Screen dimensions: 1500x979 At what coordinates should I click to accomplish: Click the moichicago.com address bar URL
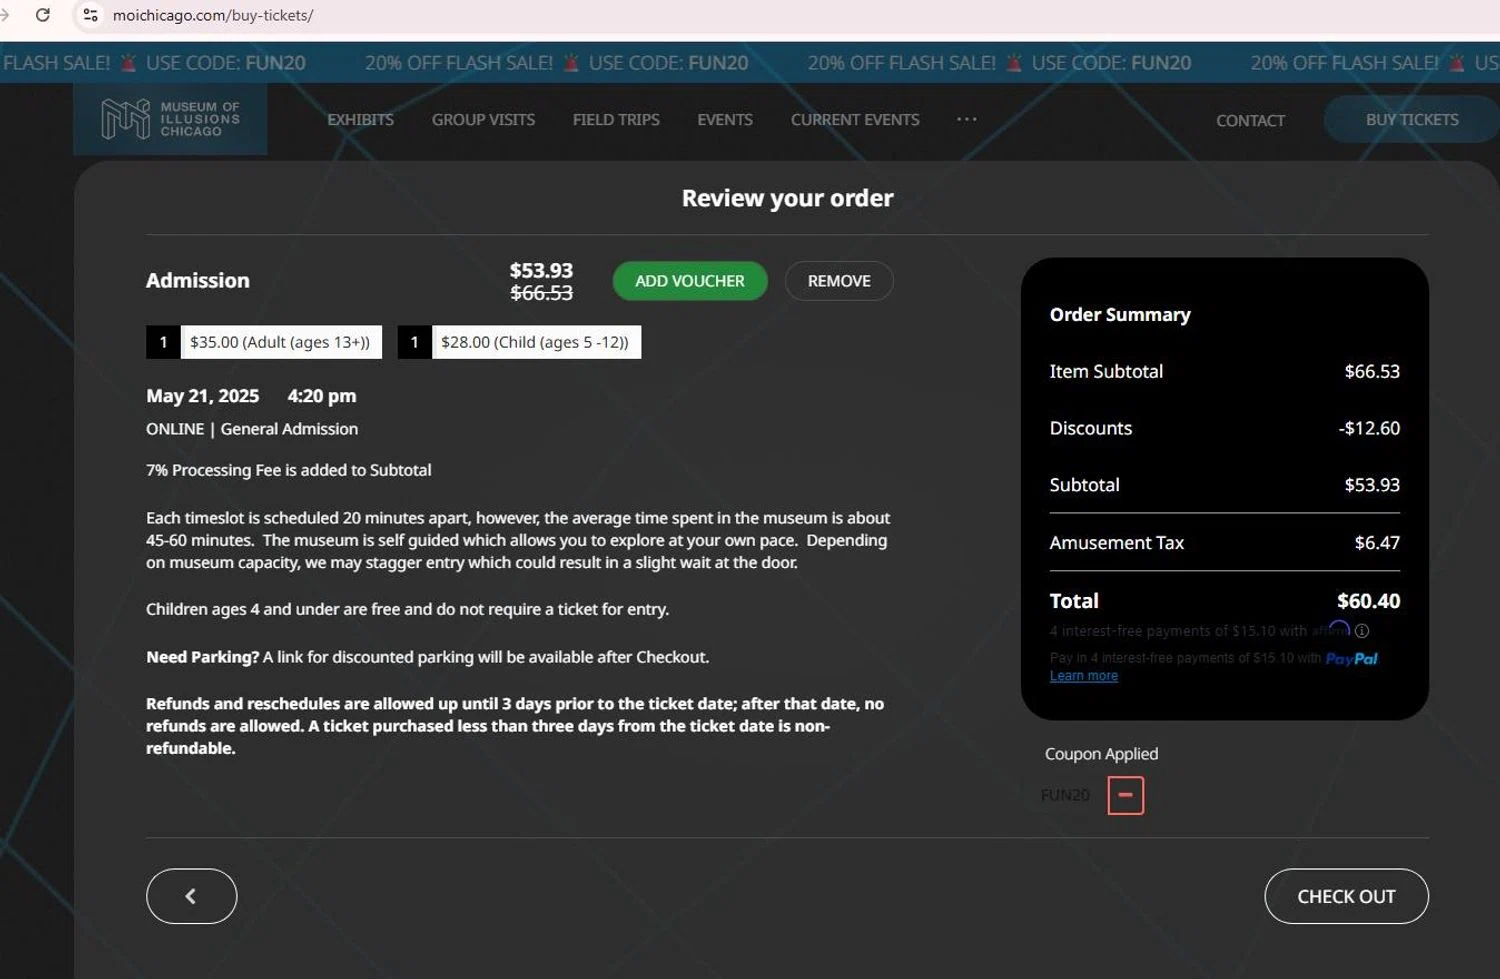(x=213, y=16)
